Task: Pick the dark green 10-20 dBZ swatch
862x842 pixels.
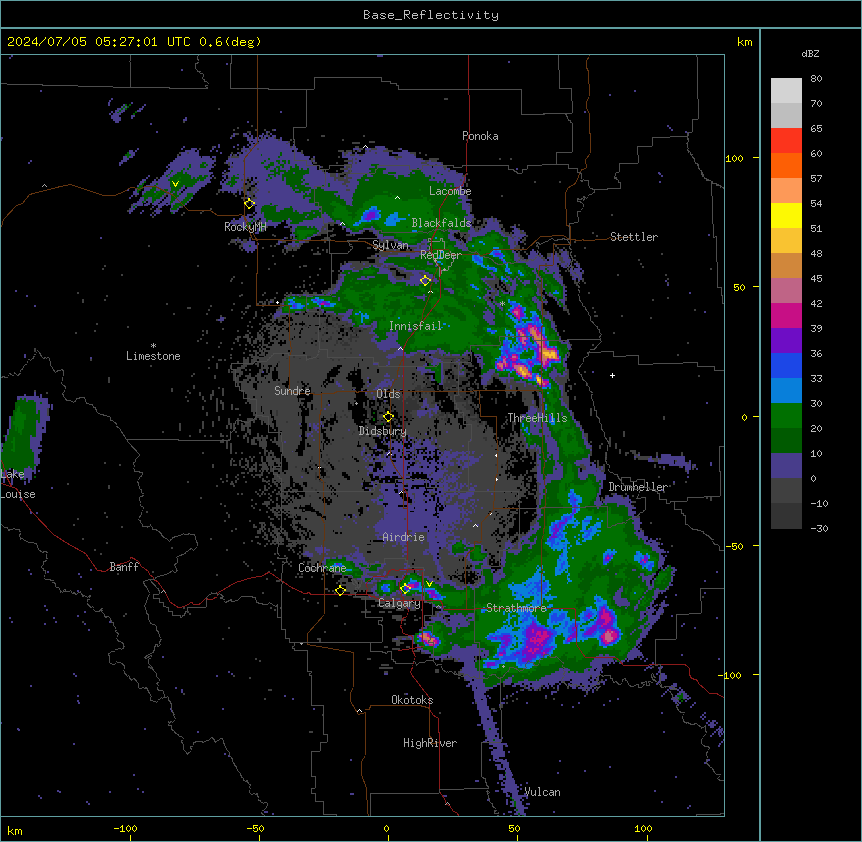Action: (x=786, y=441)
